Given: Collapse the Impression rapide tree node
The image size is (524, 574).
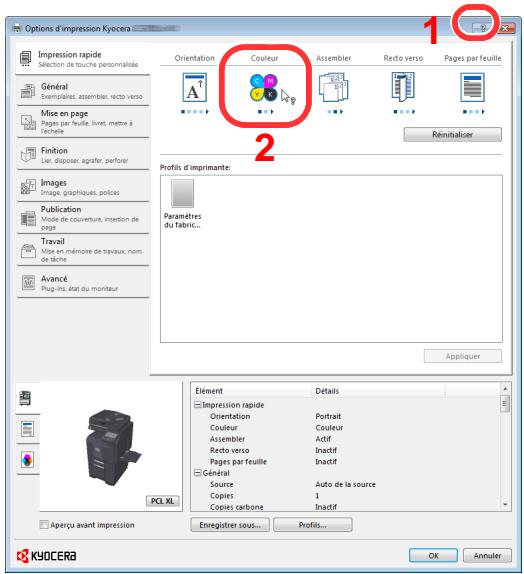Looking at the screenshot, I should point(197,405).
